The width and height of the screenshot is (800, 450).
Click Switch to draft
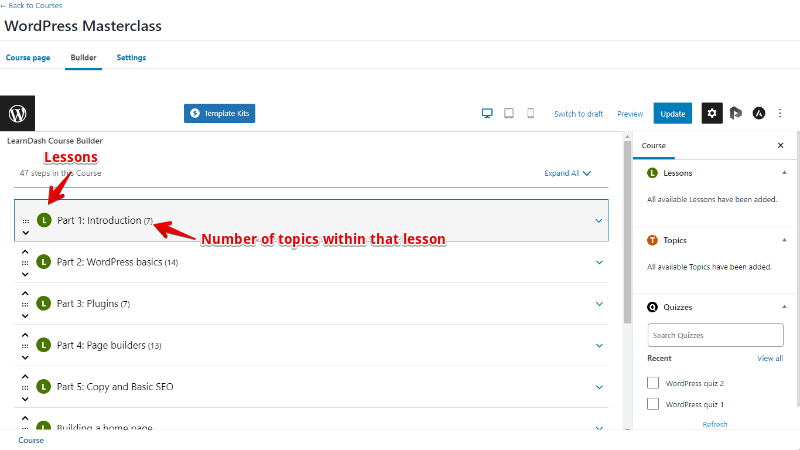(579, 114)
